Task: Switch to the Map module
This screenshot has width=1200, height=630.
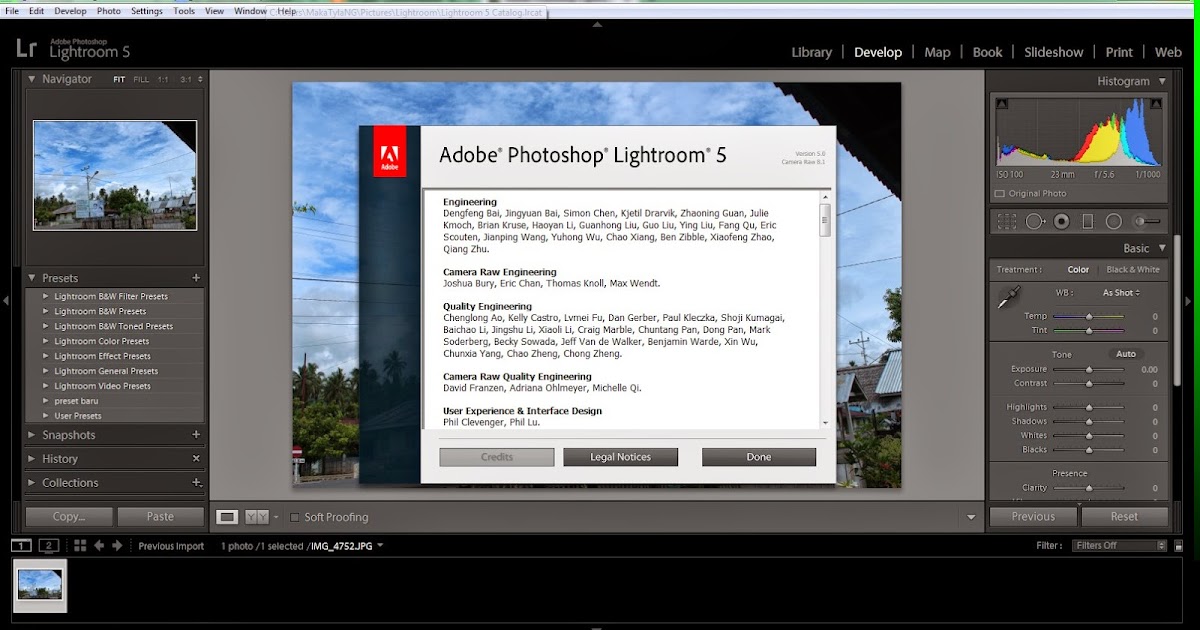Action: (x=937, y=52)
